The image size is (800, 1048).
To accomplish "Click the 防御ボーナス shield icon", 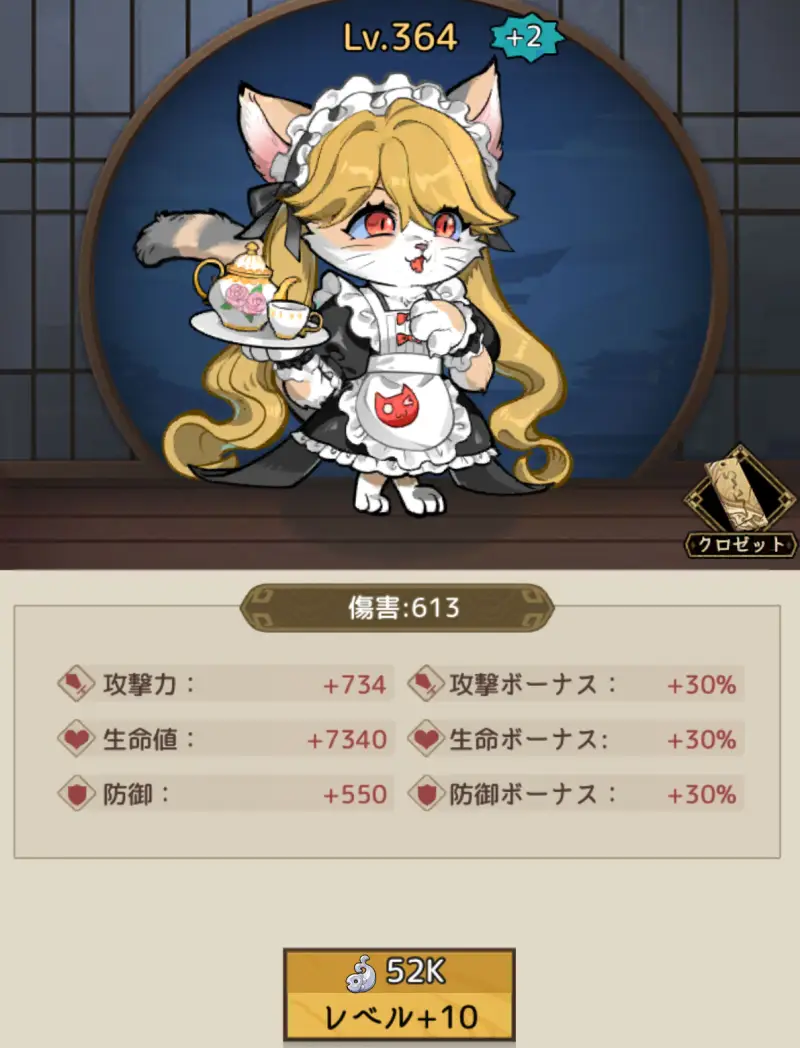I will (426, 794).
